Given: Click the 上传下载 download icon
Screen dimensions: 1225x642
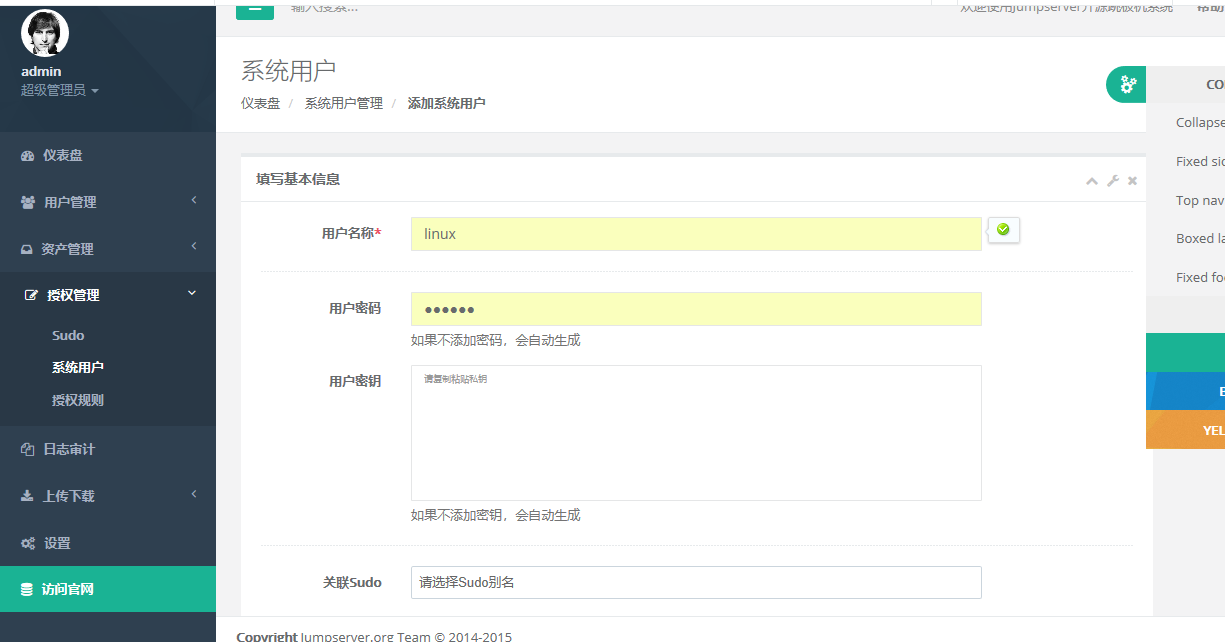Looking at the screenshot, I should [x=27, y=496].
